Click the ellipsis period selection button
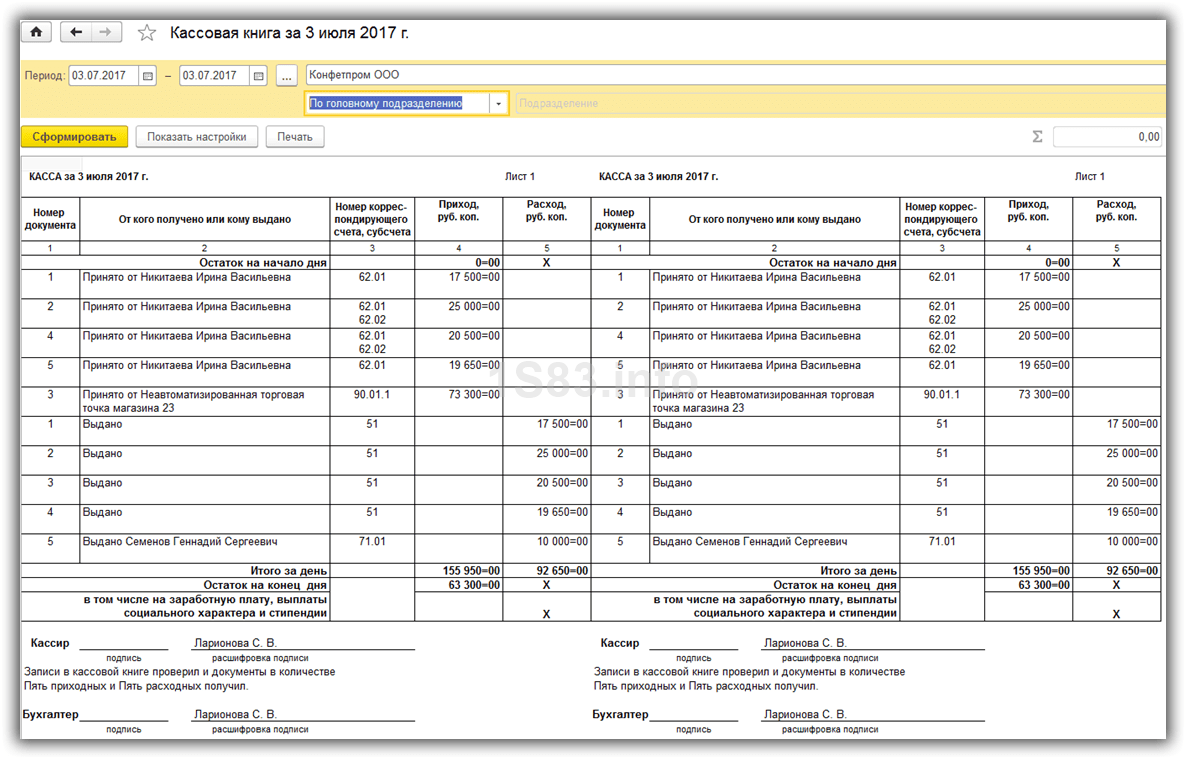1186x759 pixels. (287, 76)
